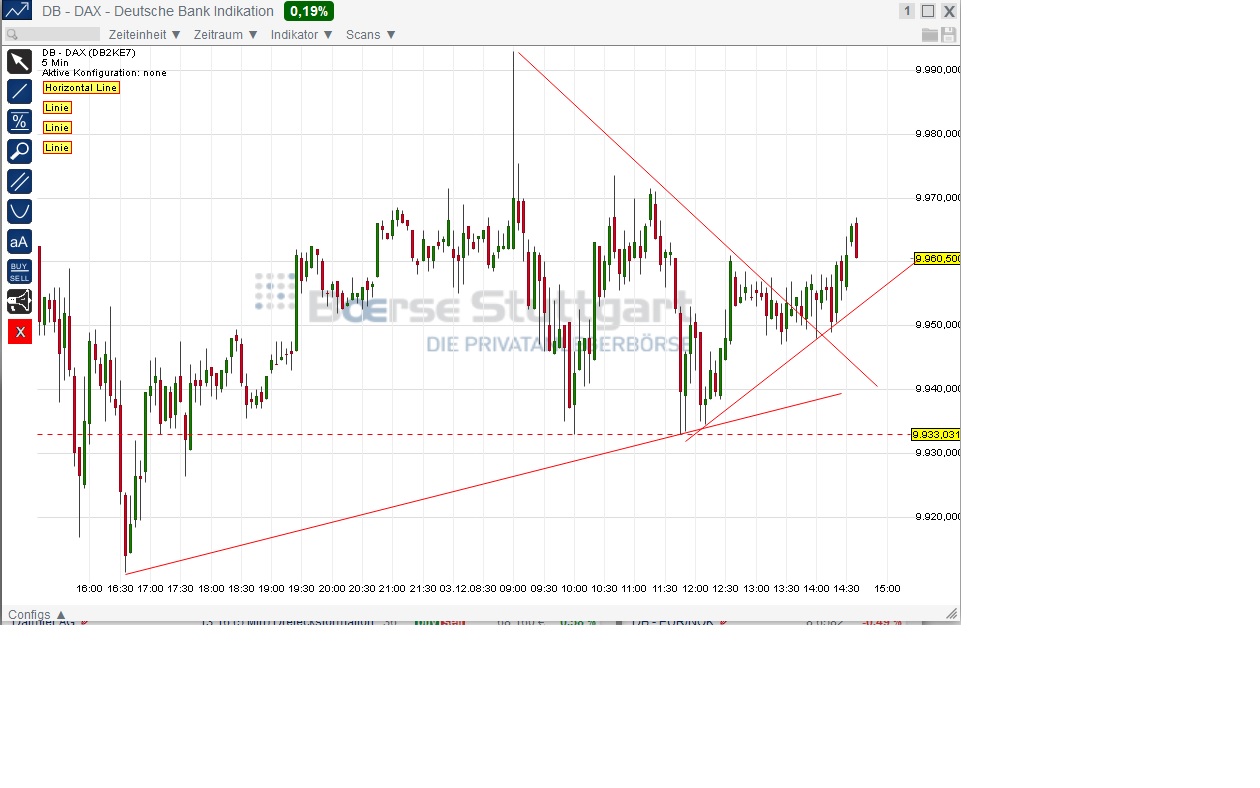Open the Zeiteinheit dropdown
This screenshot has height=788, width=1260.
(140, 33)
